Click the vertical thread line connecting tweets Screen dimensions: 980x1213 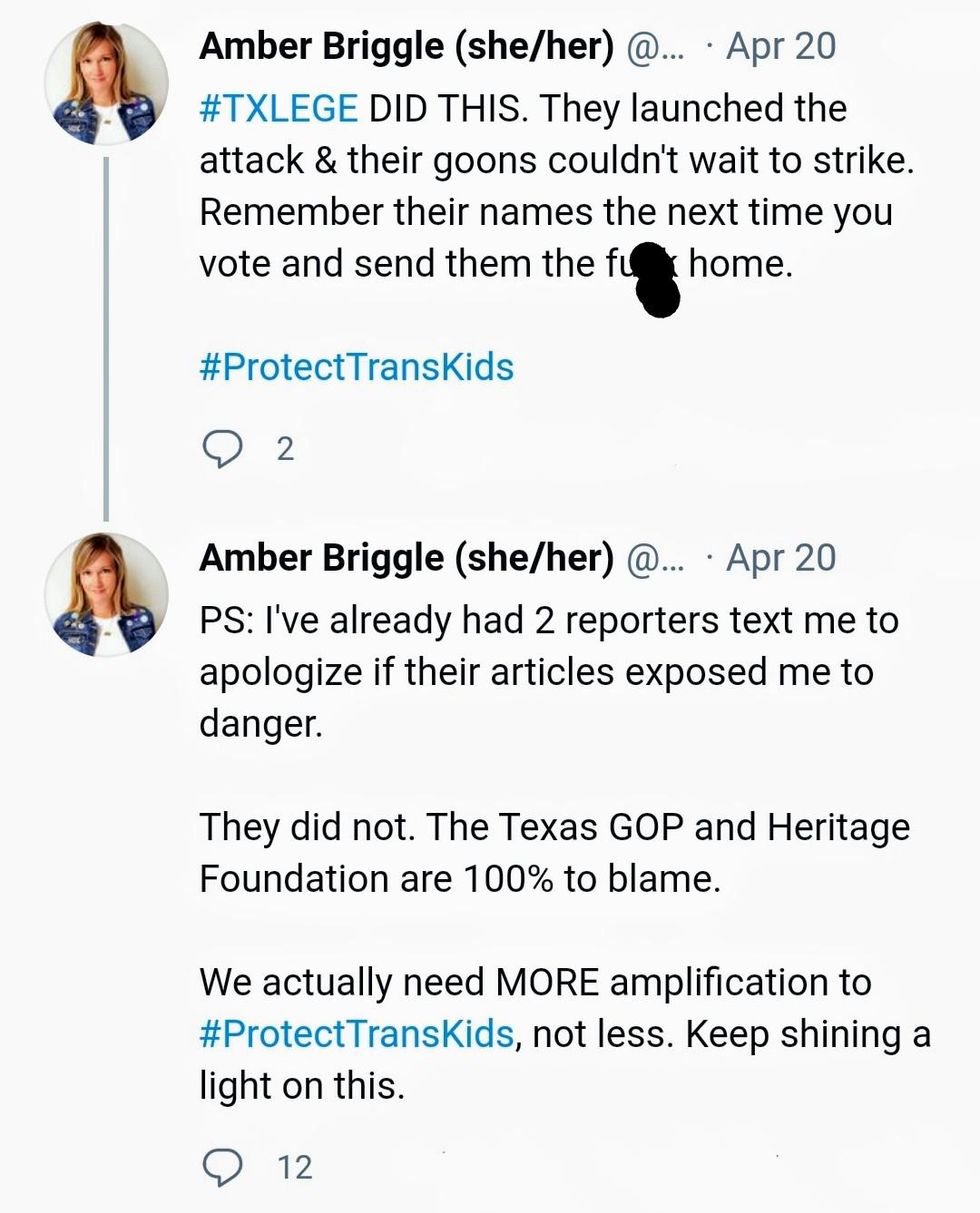click(x=106, y=338)
